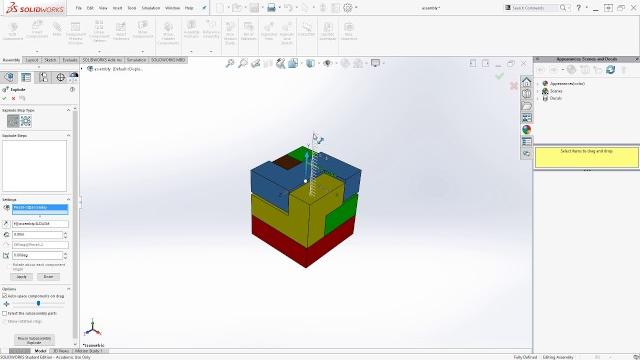Increase explode distance with spinner arrow
The image size is (640, 360).
[65, 233]
